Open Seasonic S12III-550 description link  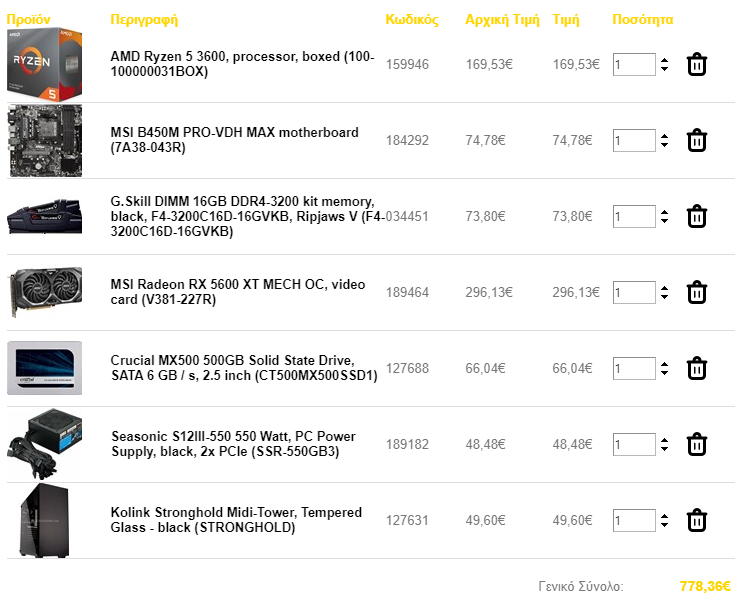click(233, 444)
